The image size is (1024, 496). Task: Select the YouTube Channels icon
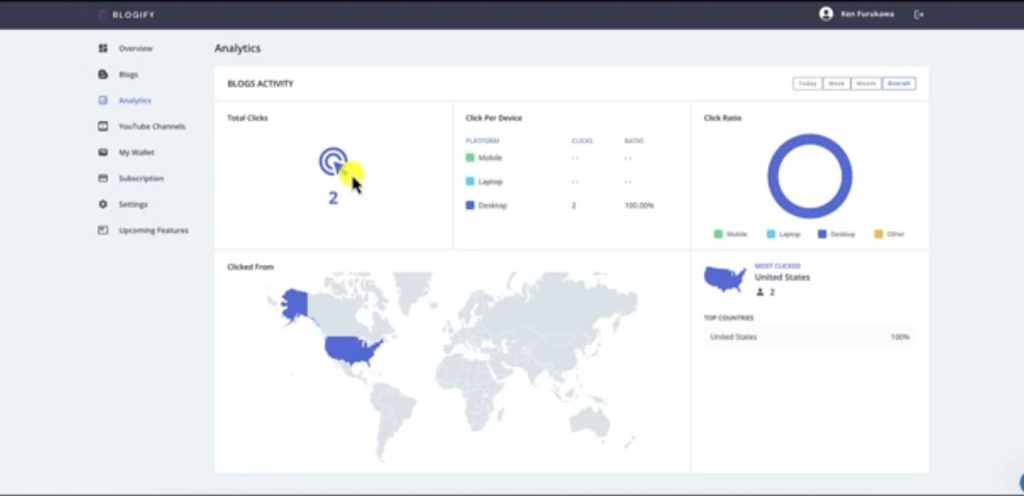102,126
